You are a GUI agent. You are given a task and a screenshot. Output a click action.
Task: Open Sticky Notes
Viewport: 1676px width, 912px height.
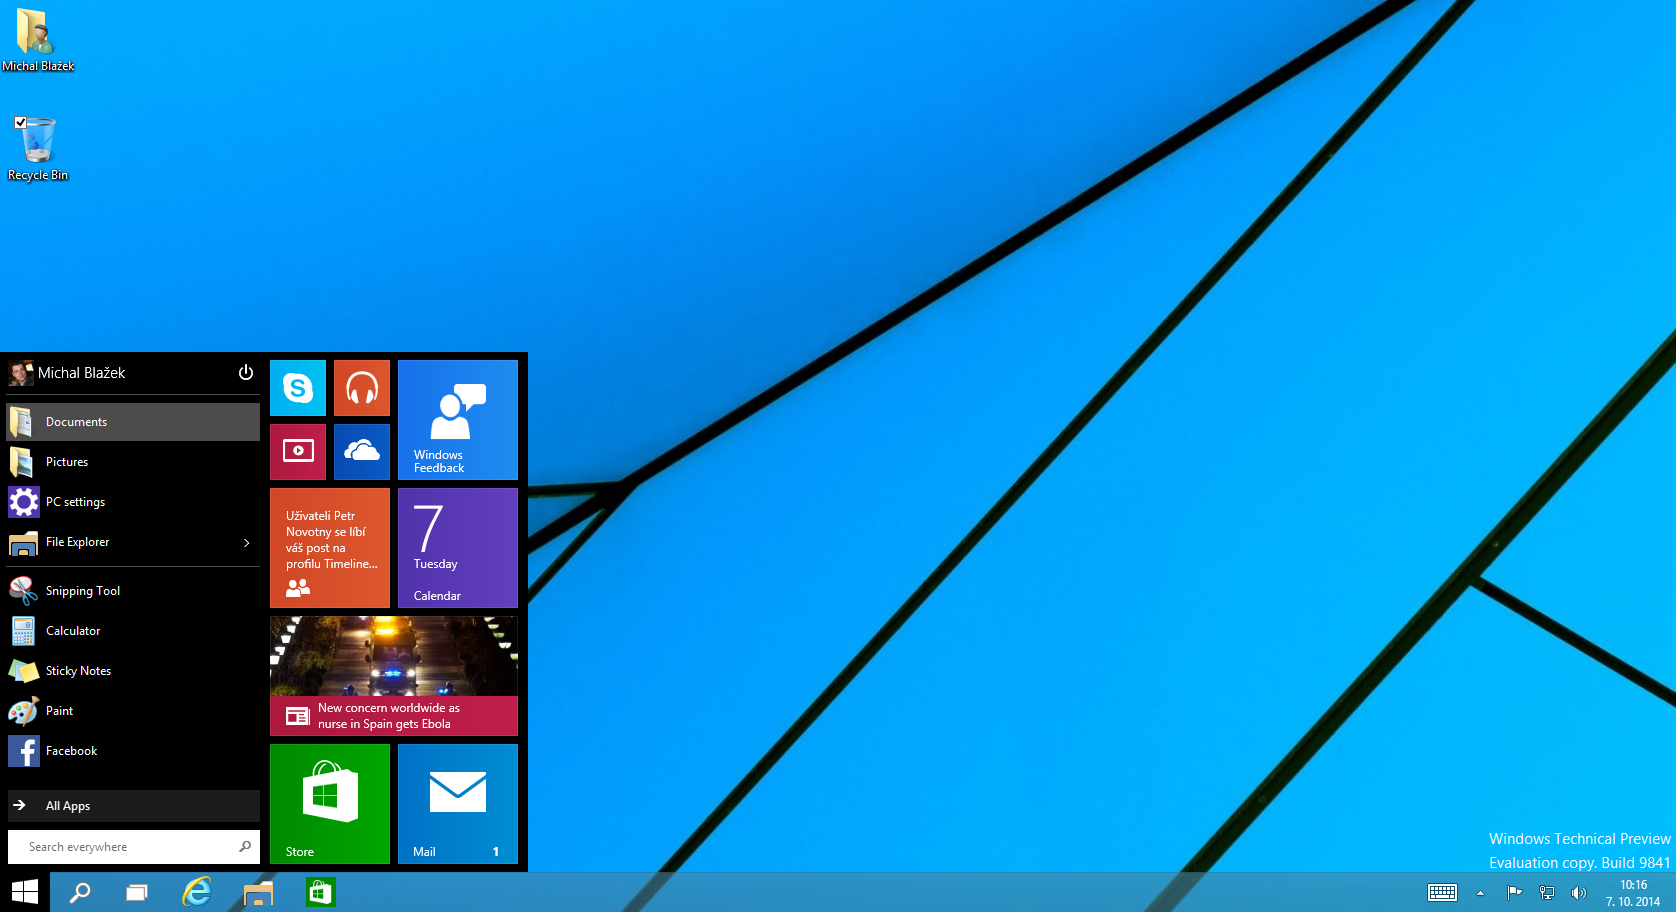133,671
